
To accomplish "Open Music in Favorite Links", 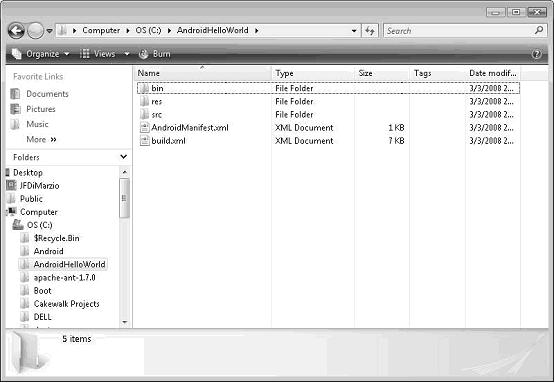I will click(37, 124).
